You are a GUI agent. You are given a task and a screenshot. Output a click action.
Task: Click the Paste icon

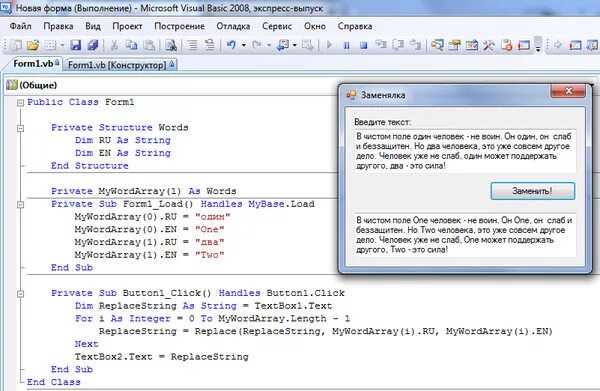149,45
